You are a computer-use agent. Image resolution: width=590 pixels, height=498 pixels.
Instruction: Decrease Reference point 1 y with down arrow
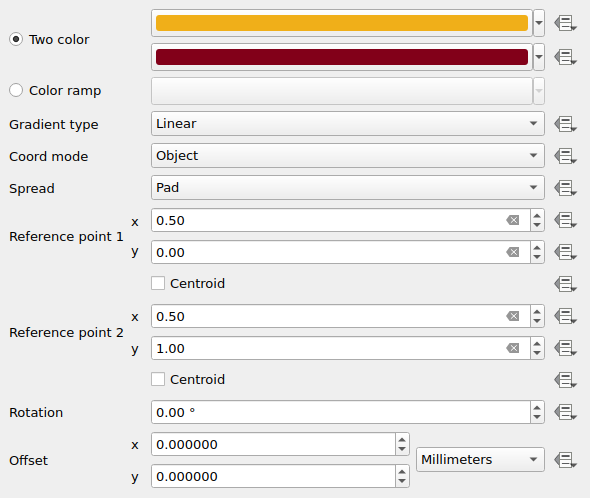click(537, 257)
